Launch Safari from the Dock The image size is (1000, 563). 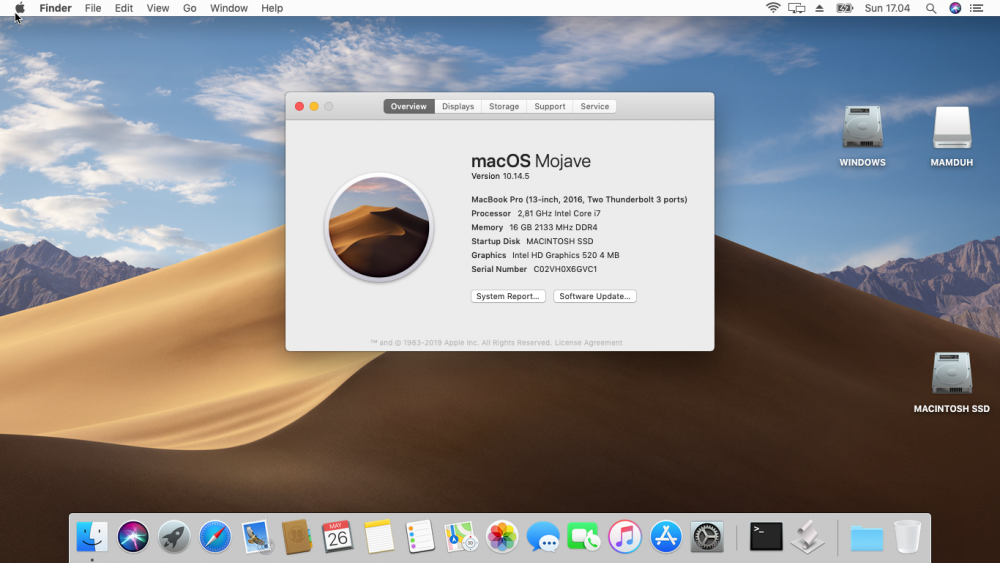coord(215,537)
